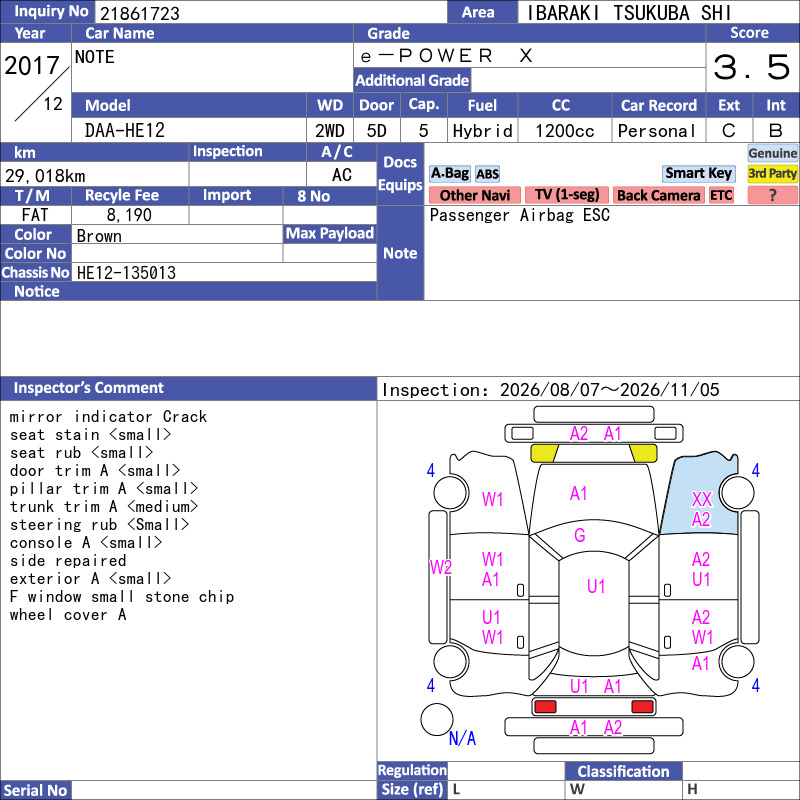Click the U1 mark on the roof

(x=596, y=586)
